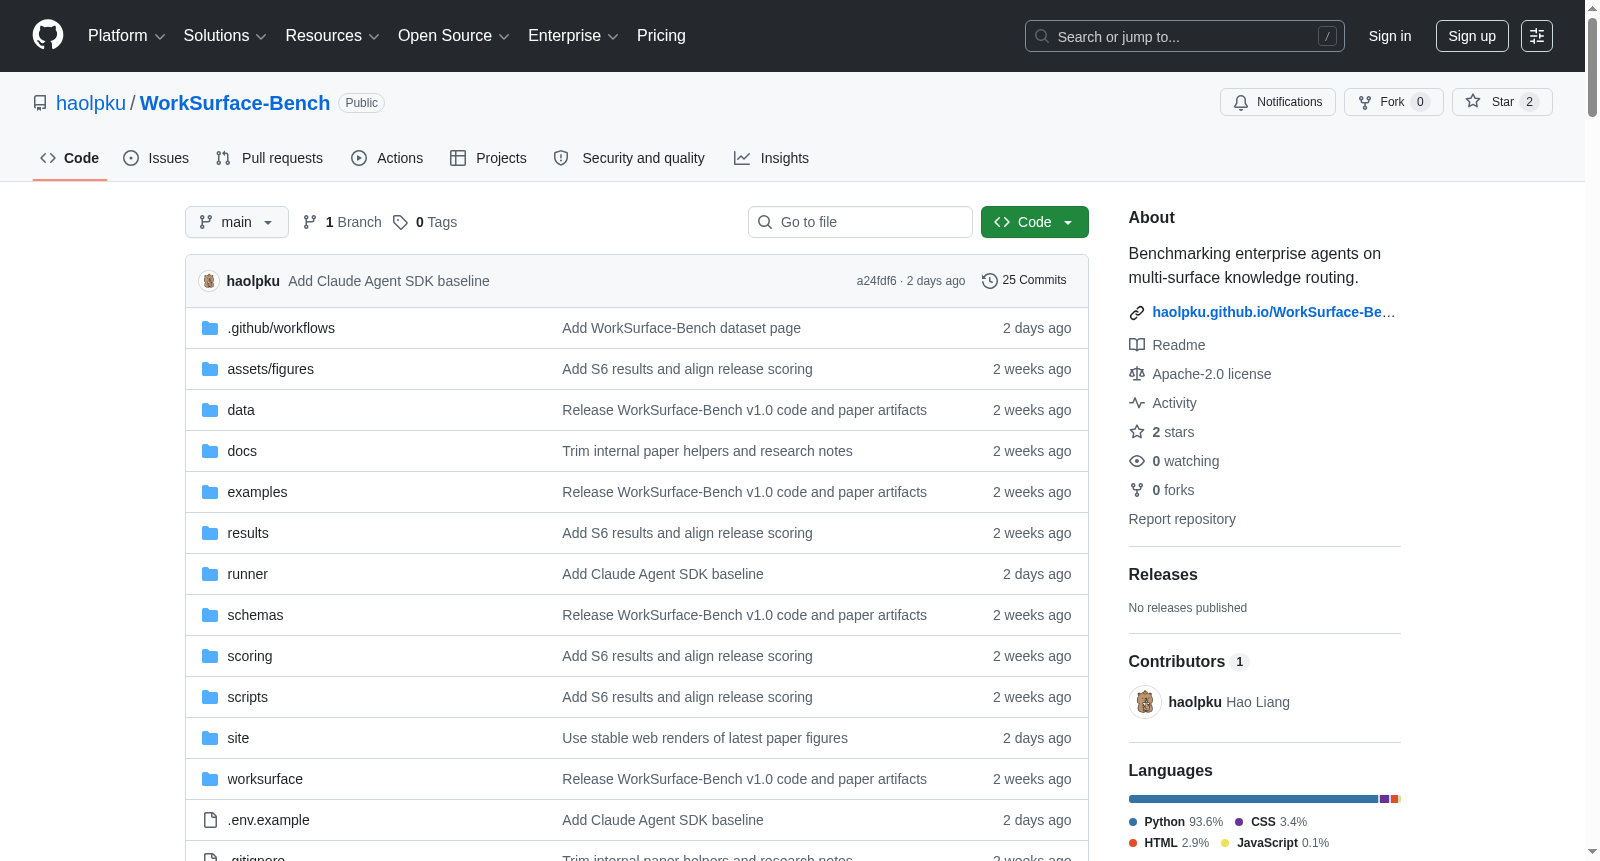Click the schemas folder icon
The height and width of the screenshot is (861, 1600).
click(210, 615)
